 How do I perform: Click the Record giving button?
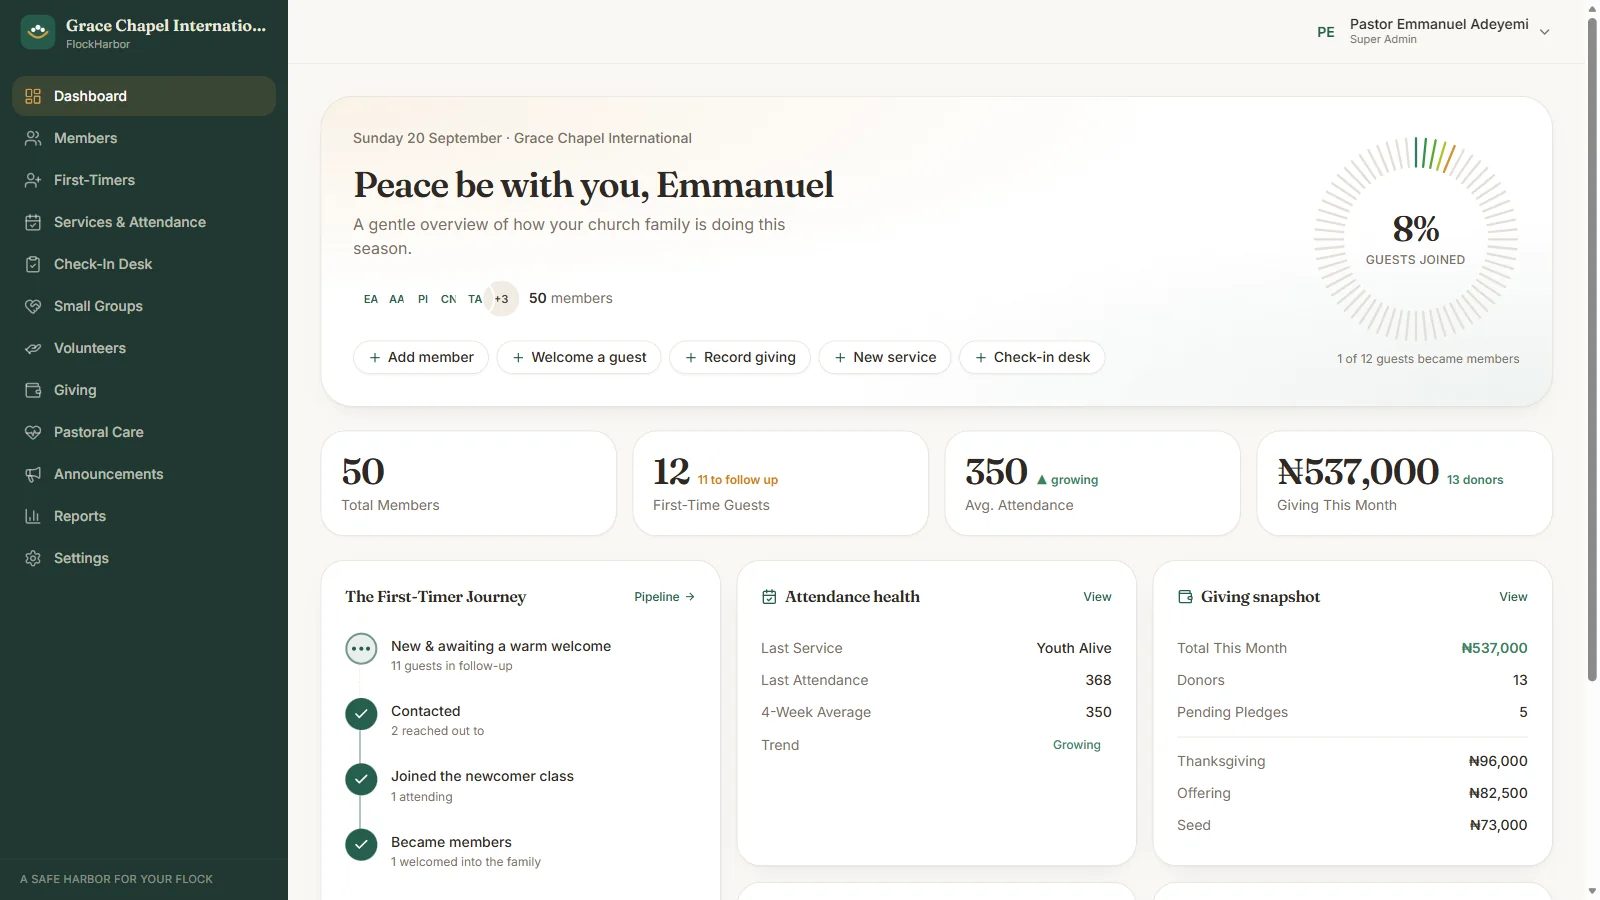pyautogui.click(x=740, y=357)
